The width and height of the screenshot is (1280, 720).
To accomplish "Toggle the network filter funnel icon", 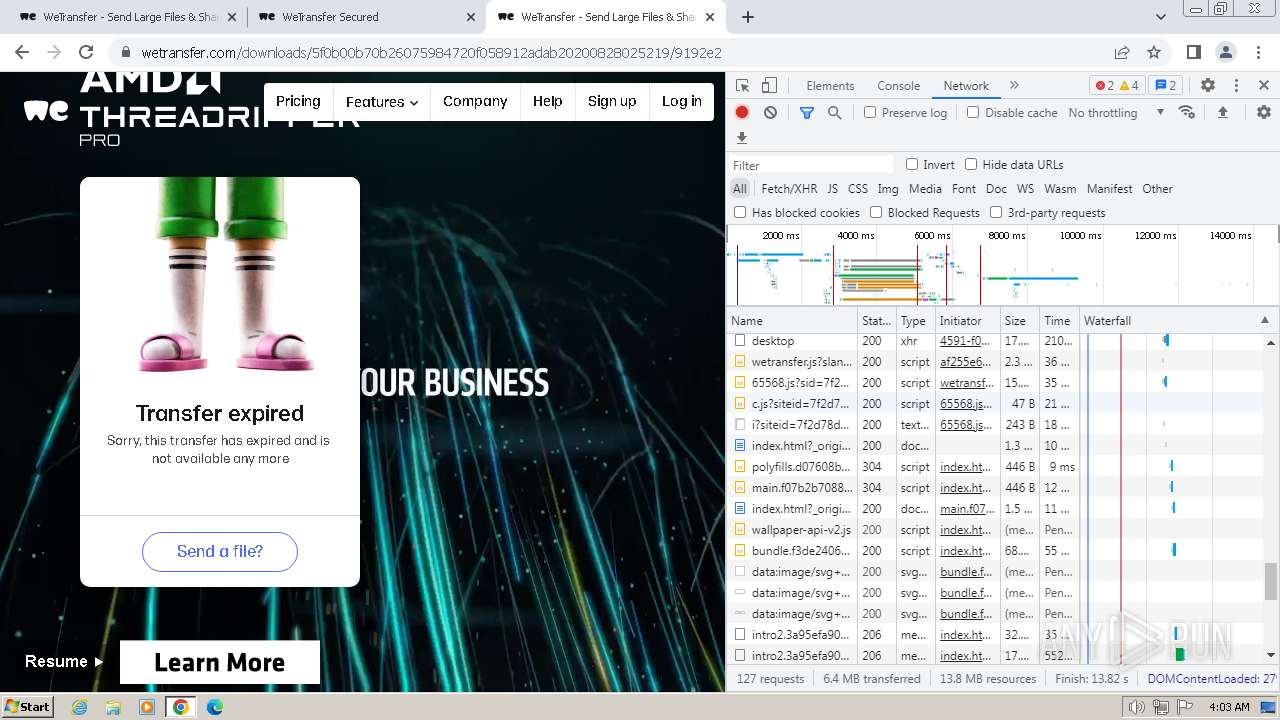I will pyautogui.click(x=807, y=113).
